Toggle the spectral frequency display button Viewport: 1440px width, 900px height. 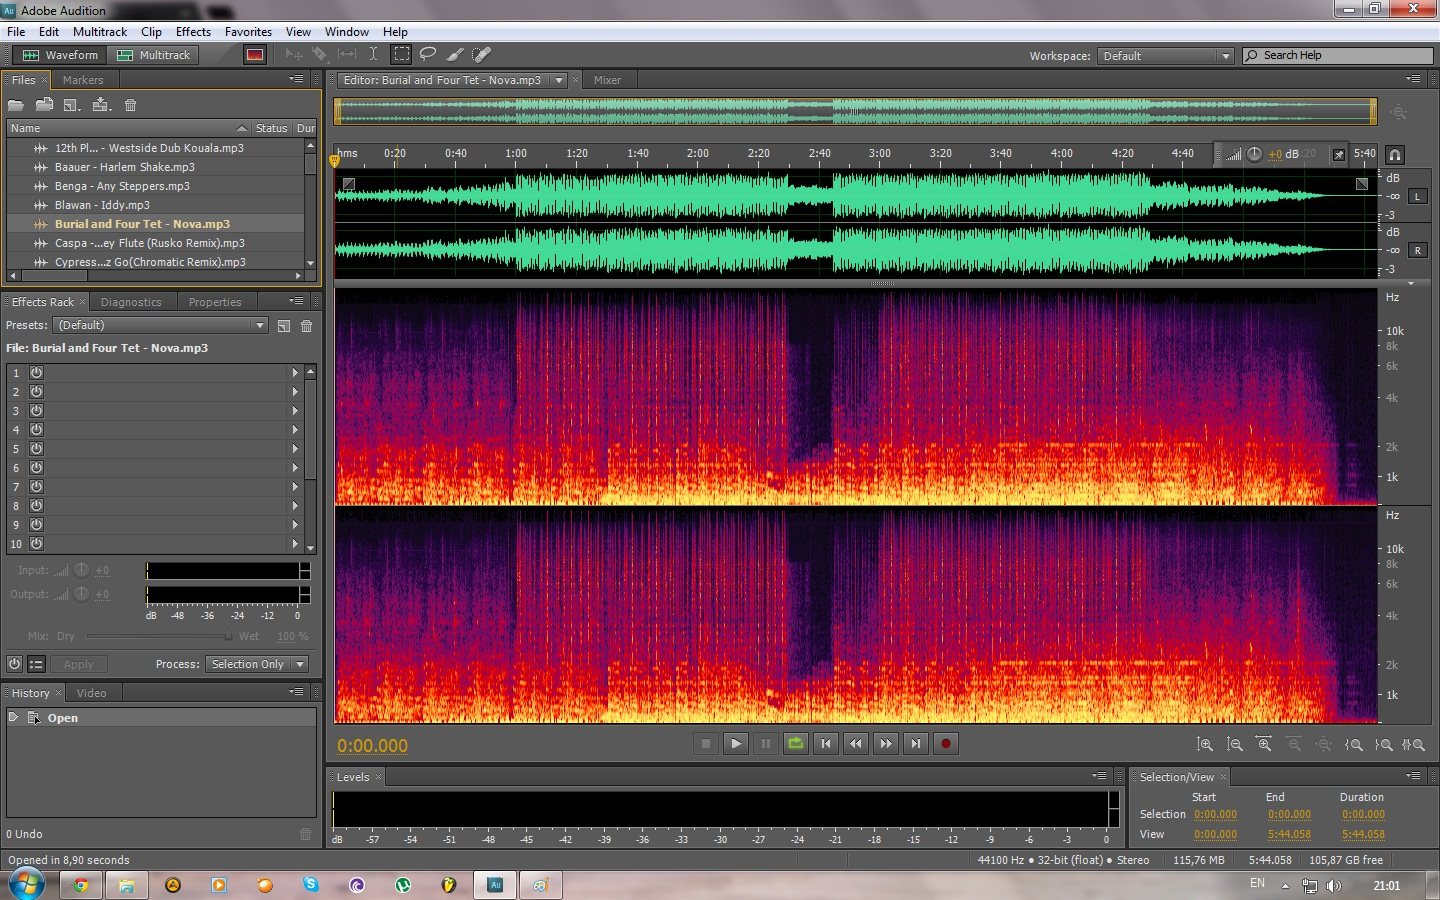(x=255, y=55)
